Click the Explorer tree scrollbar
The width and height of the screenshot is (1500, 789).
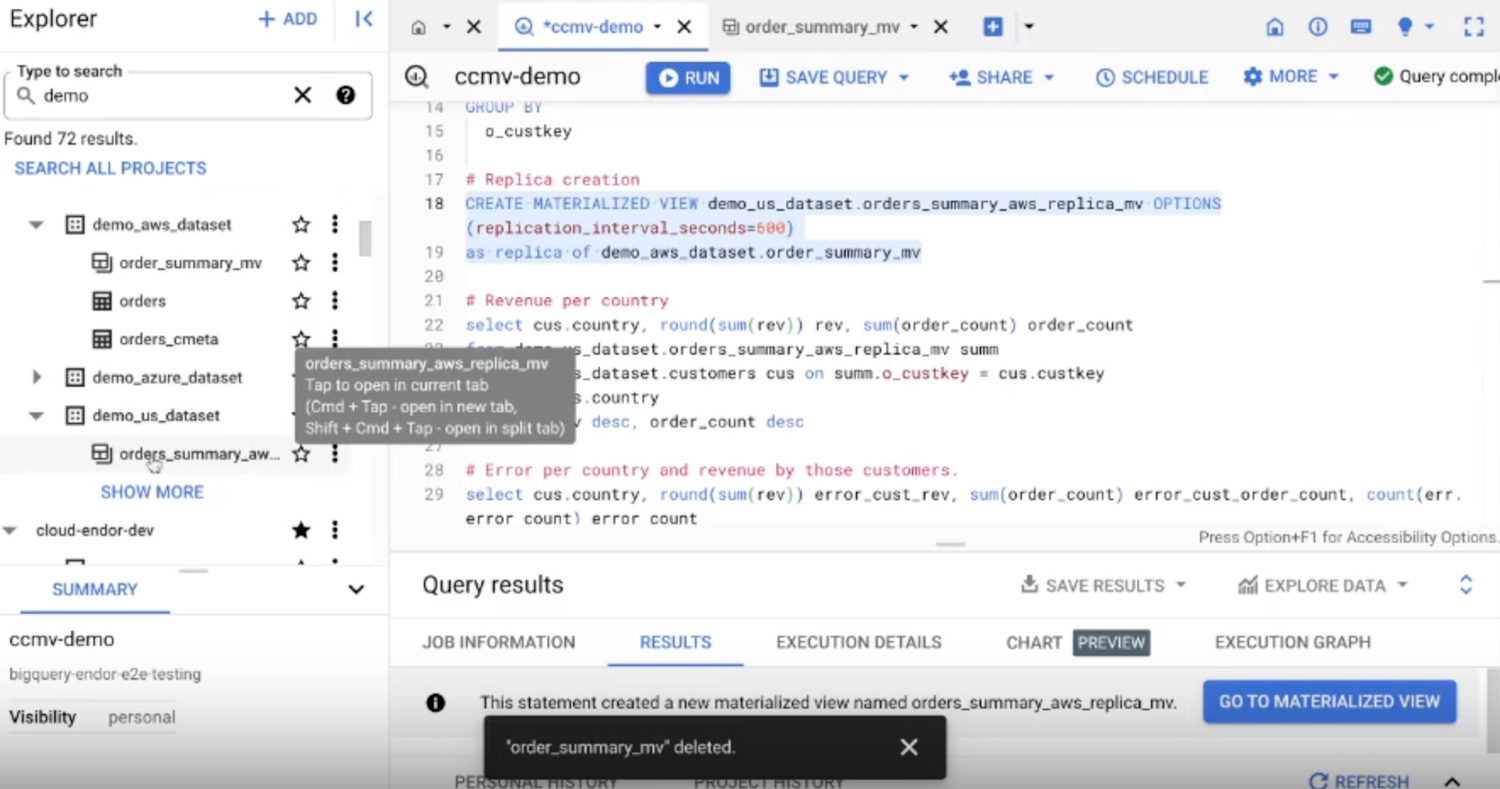[x=365, y=238]
